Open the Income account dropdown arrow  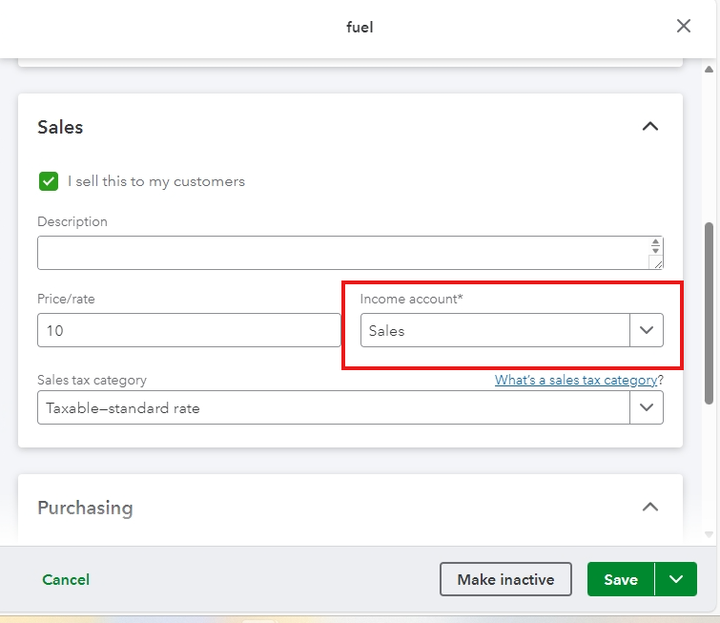(x=646, y=330)
